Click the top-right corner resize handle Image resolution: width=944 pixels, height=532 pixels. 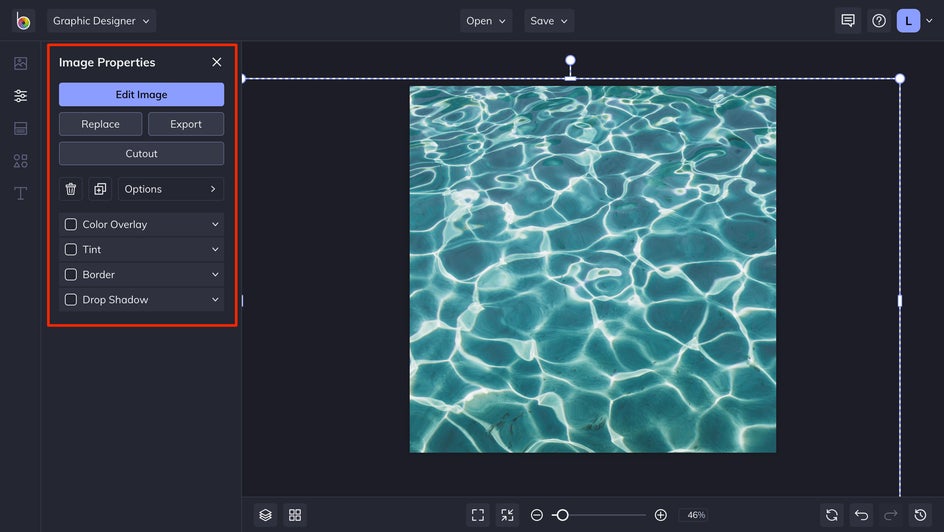tap(899, 78)
